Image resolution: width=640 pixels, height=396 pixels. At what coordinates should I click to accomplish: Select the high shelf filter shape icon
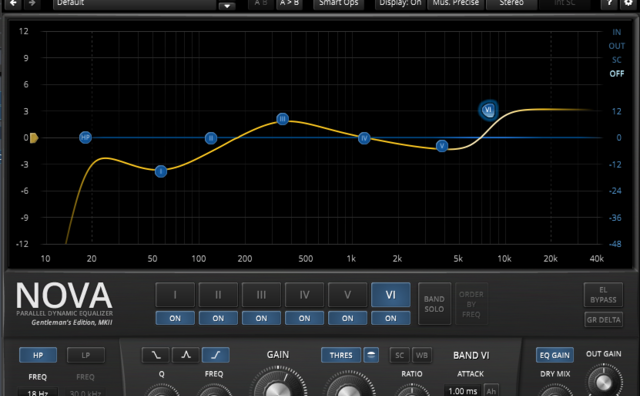(x=216, y=355)
